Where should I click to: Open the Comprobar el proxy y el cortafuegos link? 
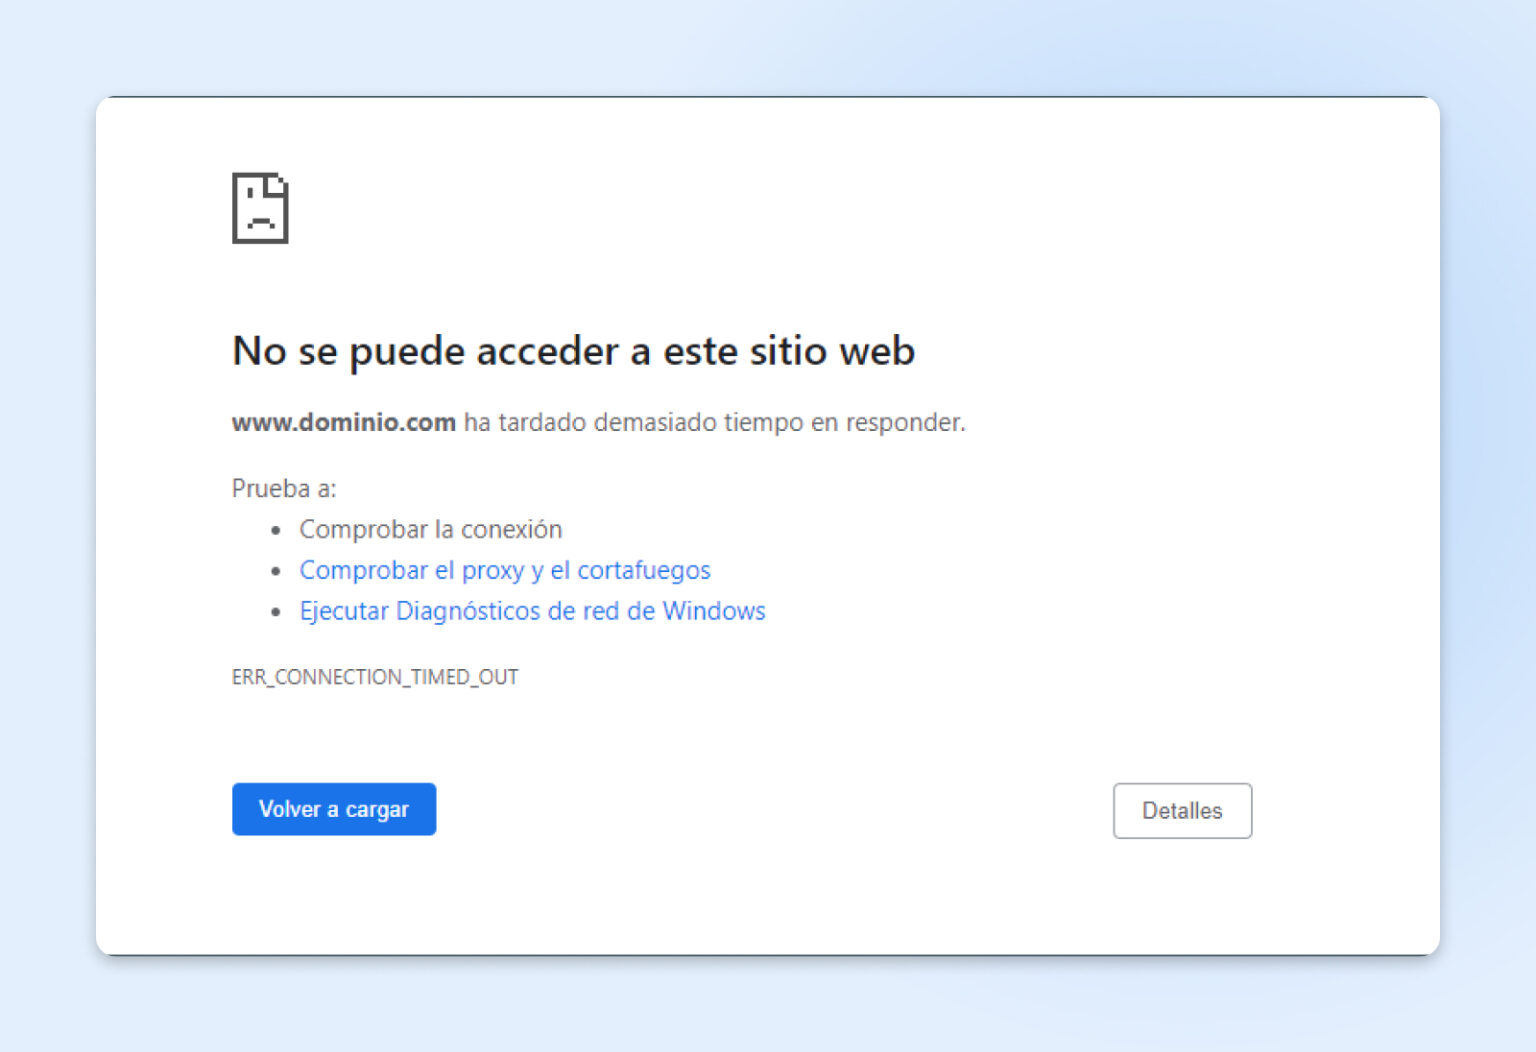tap(505, 570)
